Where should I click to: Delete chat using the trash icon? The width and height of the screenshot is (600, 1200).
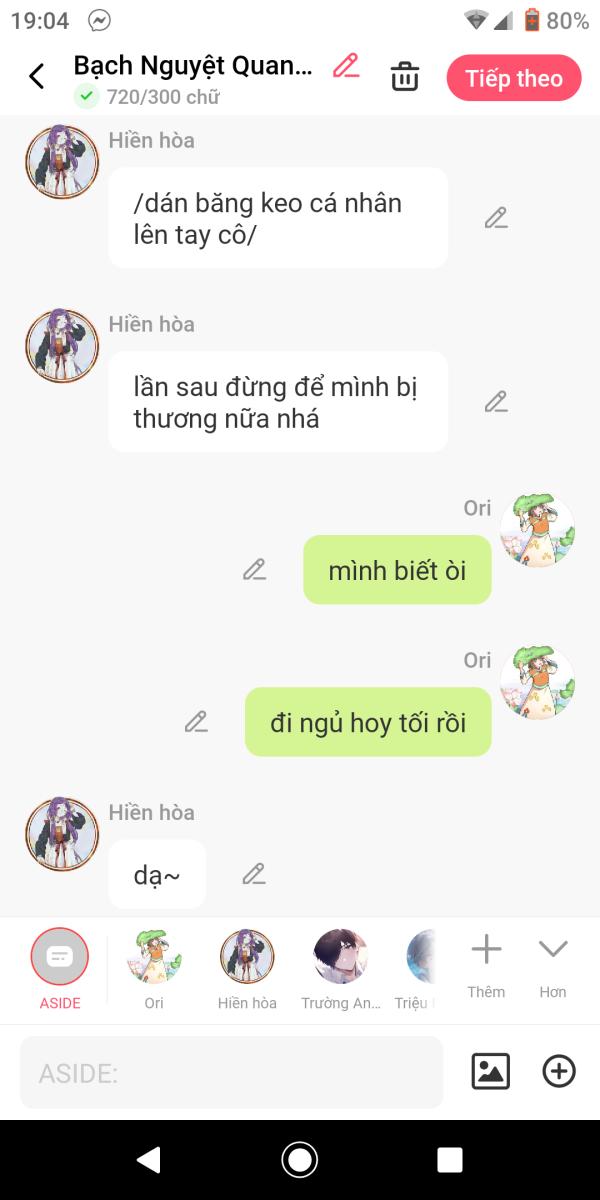[405, 77]
